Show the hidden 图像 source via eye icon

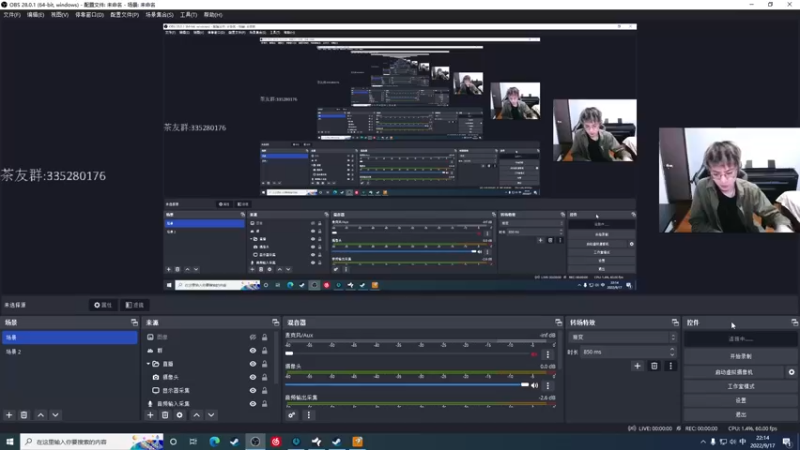(x=253, y=337)
